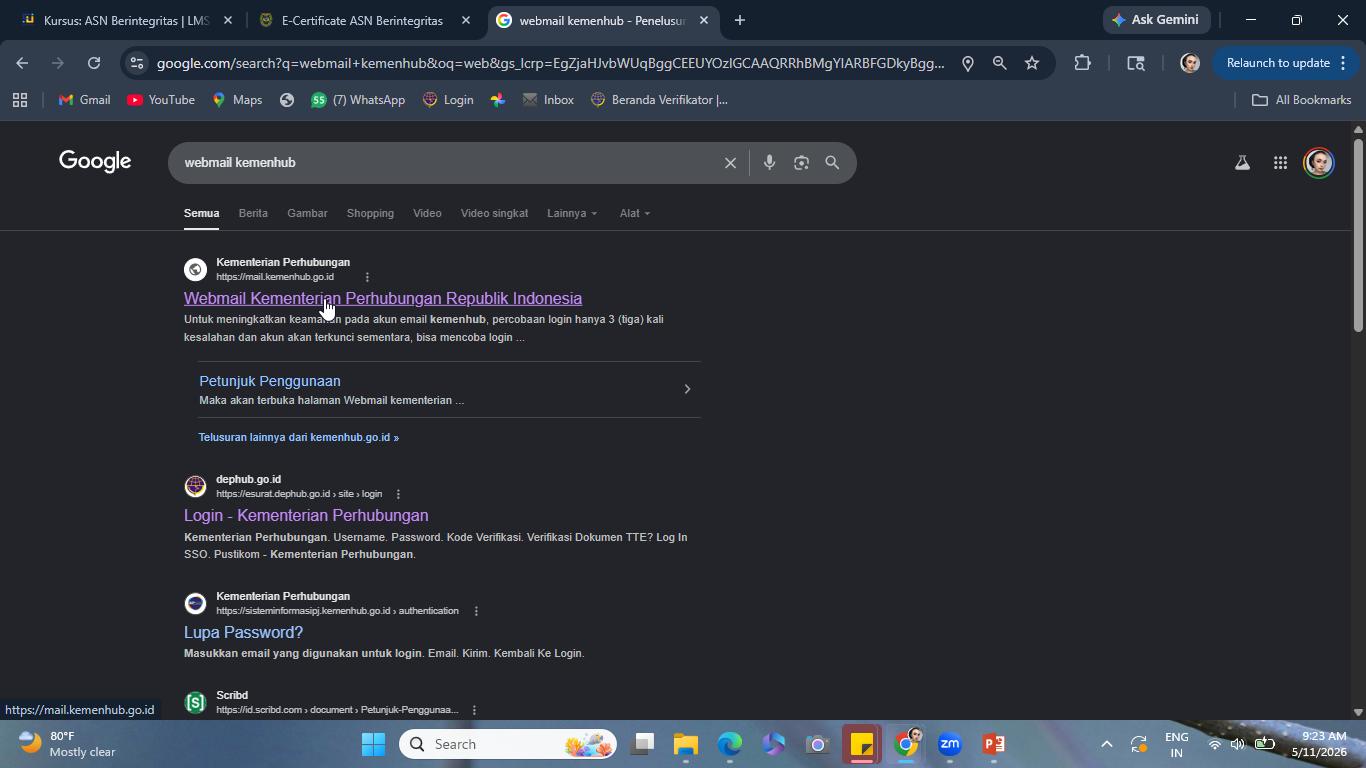The image size is (1366, 768).
Task: Open Zoom from the taskbar
Action: pos(950,744)
